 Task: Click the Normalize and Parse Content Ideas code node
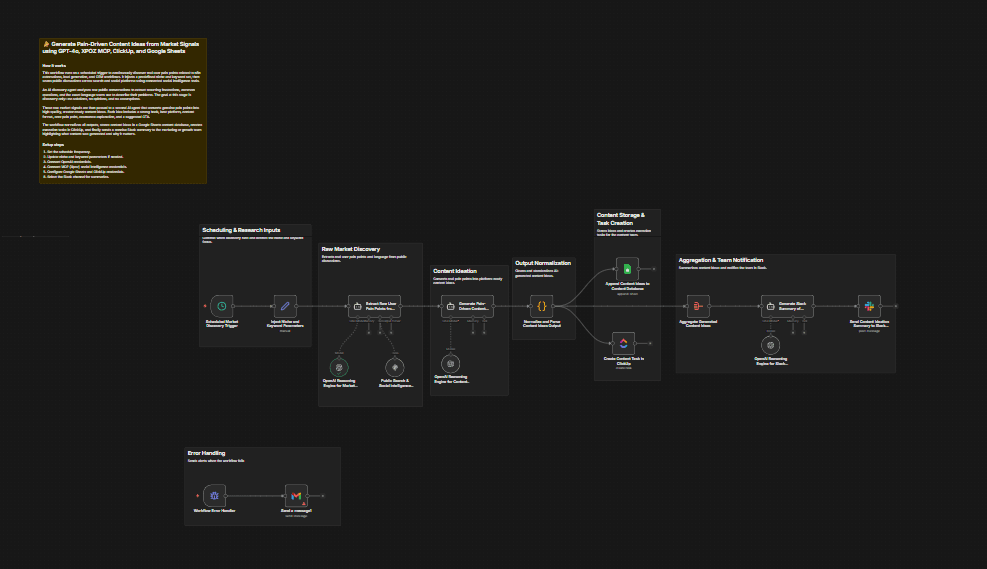(x=542, y=305)
